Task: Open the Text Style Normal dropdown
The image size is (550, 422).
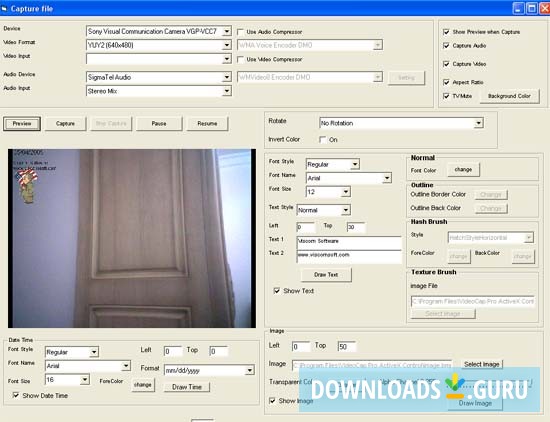Action: 346,210
